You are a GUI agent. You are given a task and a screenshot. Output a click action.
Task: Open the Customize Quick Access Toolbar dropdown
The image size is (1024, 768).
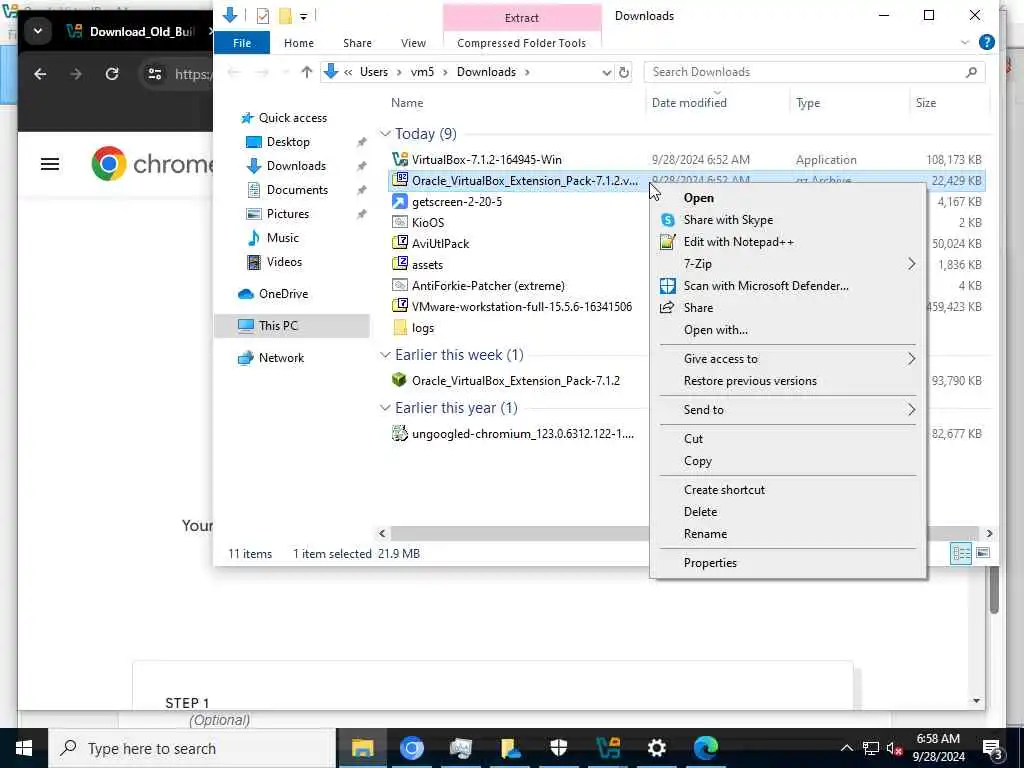click(304, 16)
